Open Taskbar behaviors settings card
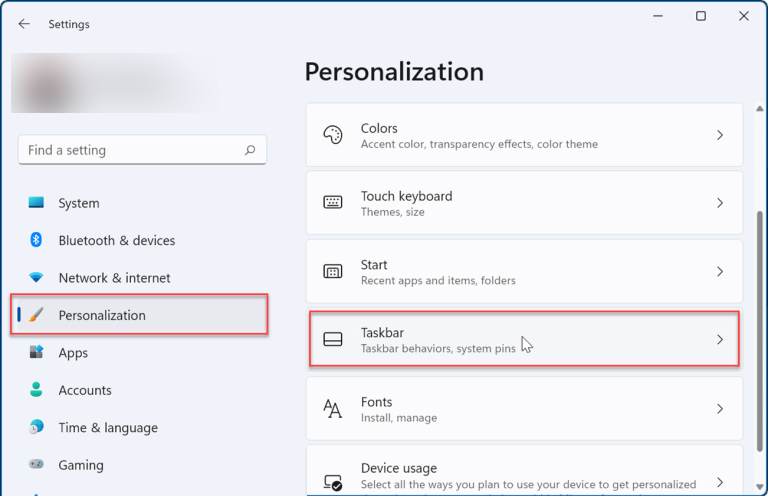Image resolution: width=768 pixels, height=496 pixels. [524, 339]
